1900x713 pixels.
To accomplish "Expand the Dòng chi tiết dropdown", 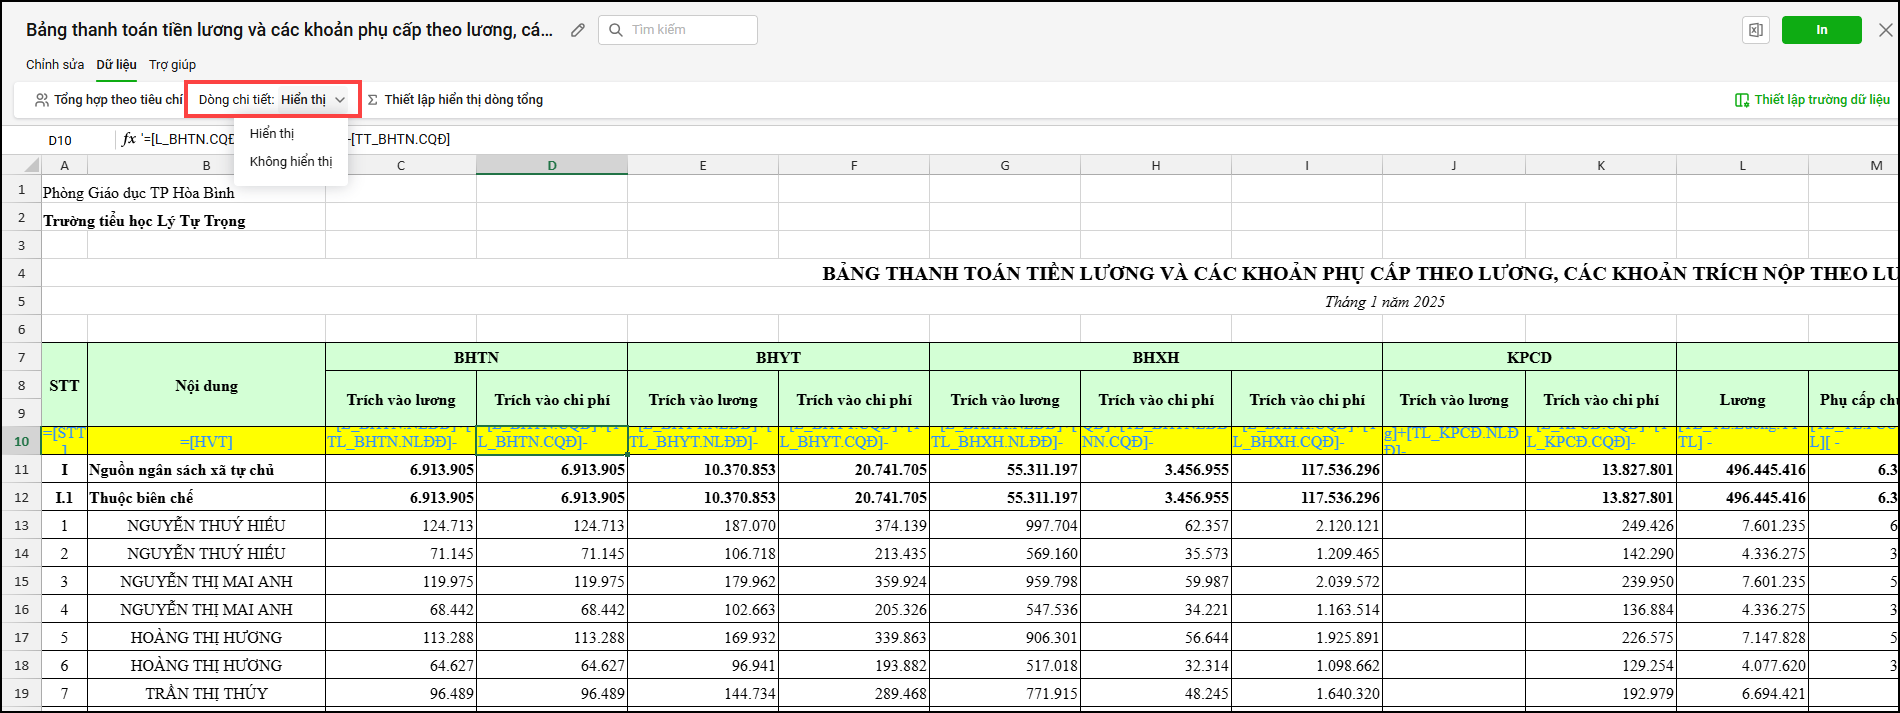I will tap(339, 100).
